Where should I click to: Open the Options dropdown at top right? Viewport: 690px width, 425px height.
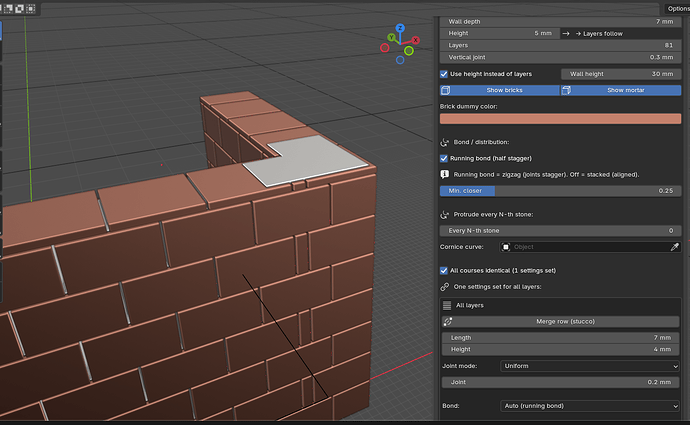pyautogui.click(x=677, y=8)
